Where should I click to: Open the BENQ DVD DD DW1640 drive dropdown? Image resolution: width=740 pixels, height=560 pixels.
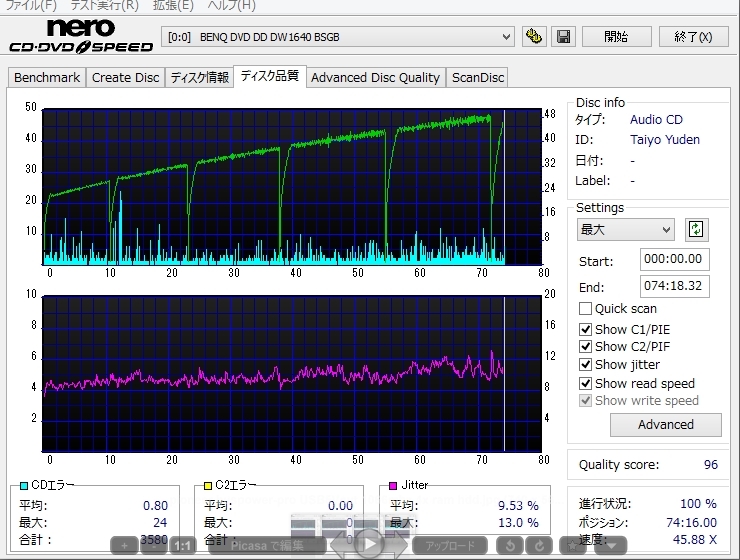(338, 37)
